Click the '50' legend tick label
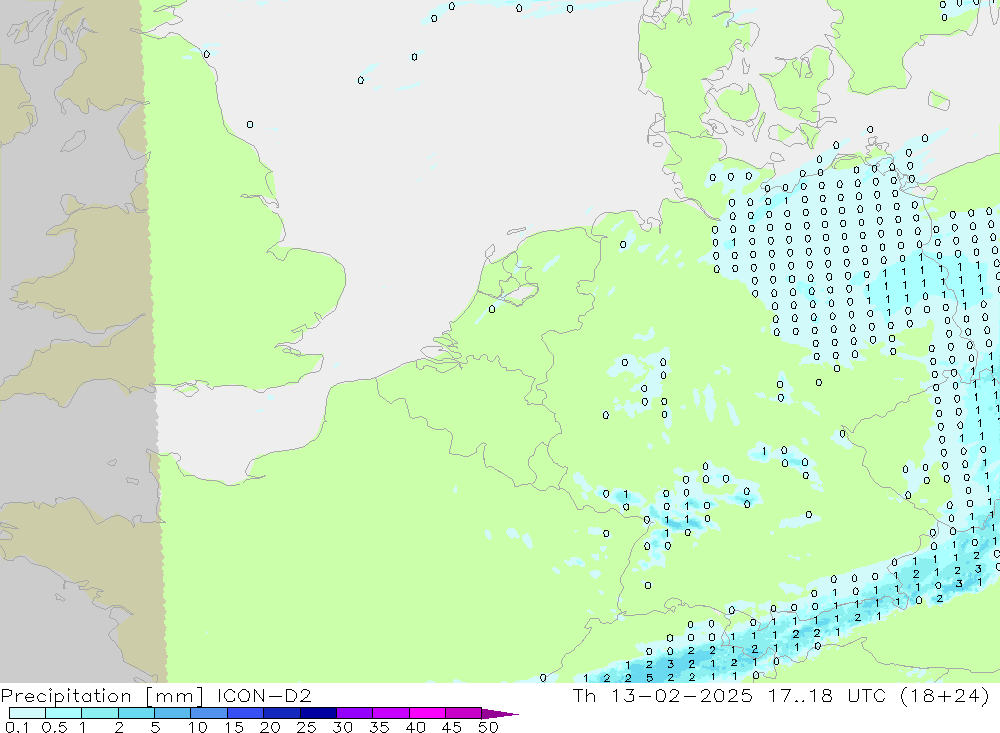This screenshot has width=1000, height=733. coord(489,727)
